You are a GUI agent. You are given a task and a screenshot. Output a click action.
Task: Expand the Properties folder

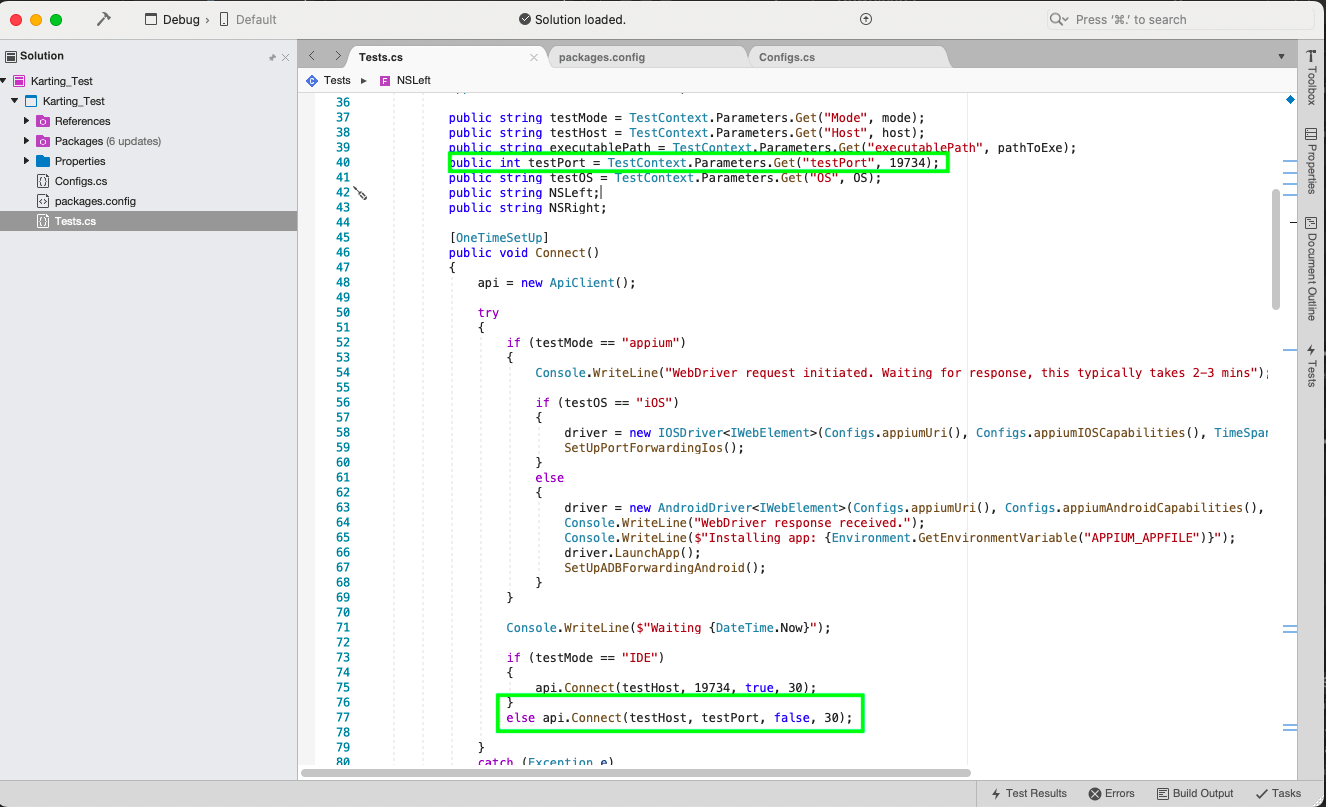(x=27, y=161)
